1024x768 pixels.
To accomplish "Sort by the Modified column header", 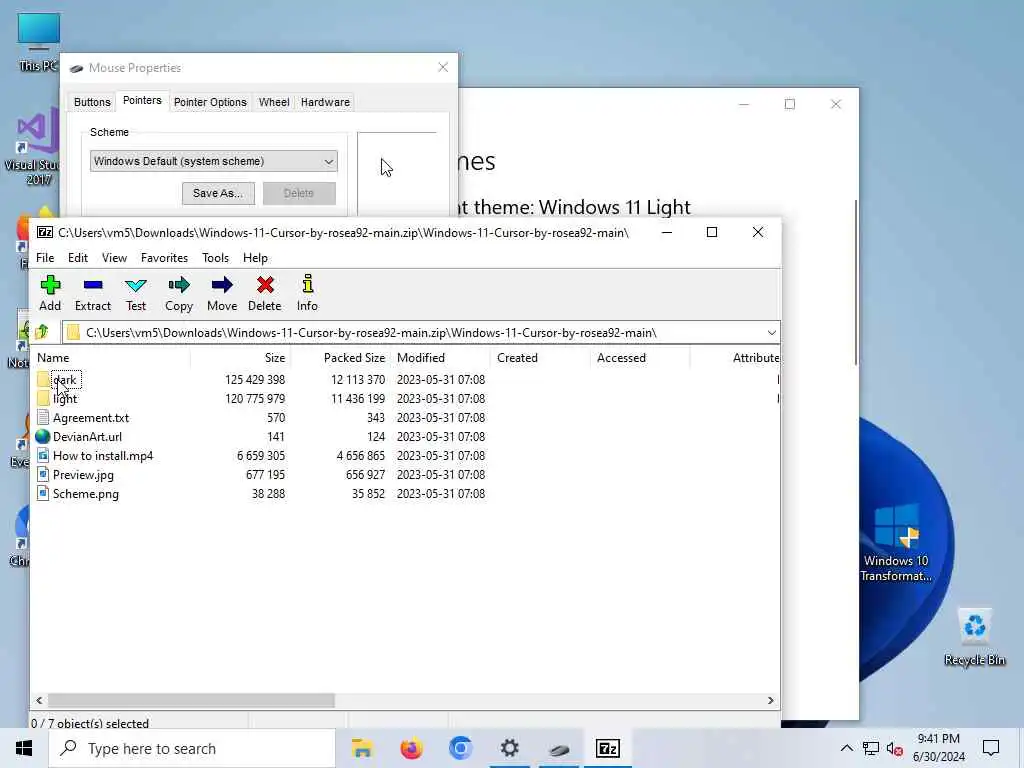I will click(440, 358).
